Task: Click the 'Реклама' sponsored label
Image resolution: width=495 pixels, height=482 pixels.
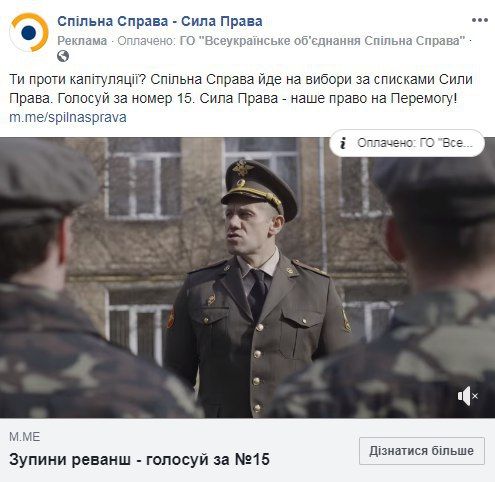Action: click(x=82, y=41)
